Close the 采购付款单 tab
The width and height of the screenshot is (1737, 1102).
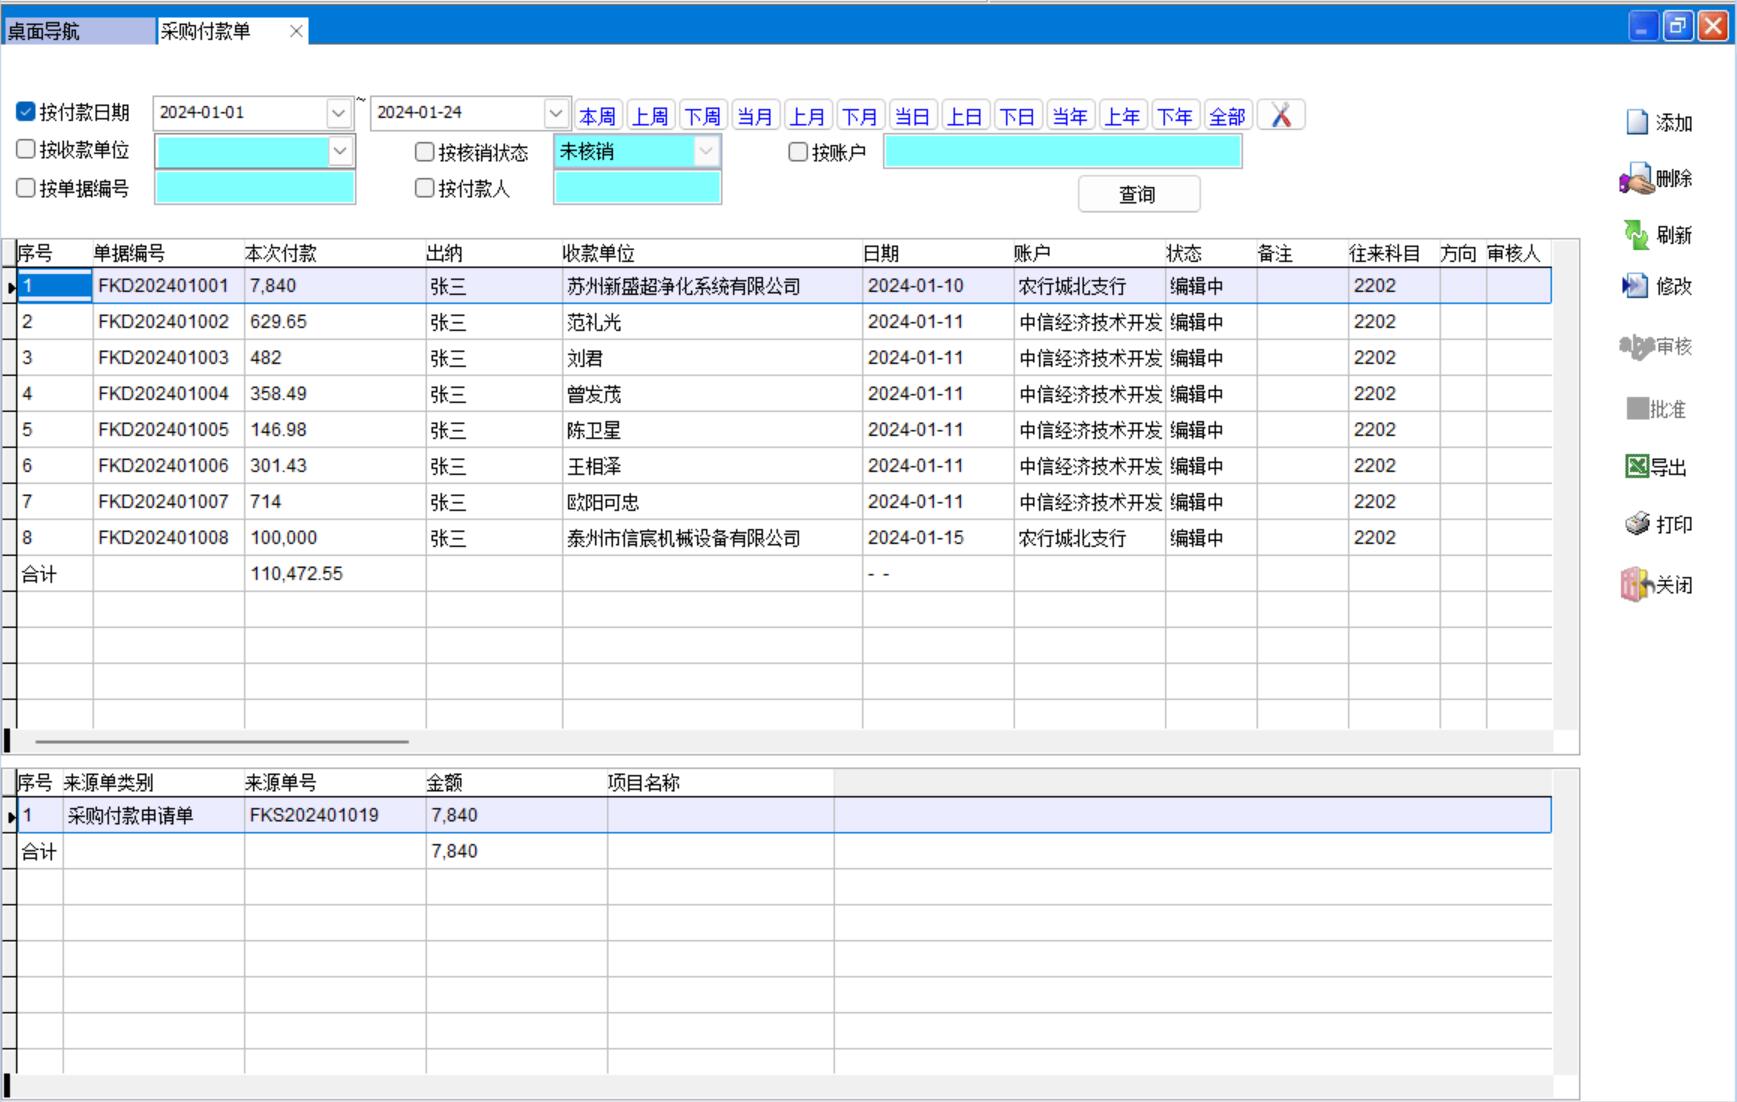click(296, 31)
